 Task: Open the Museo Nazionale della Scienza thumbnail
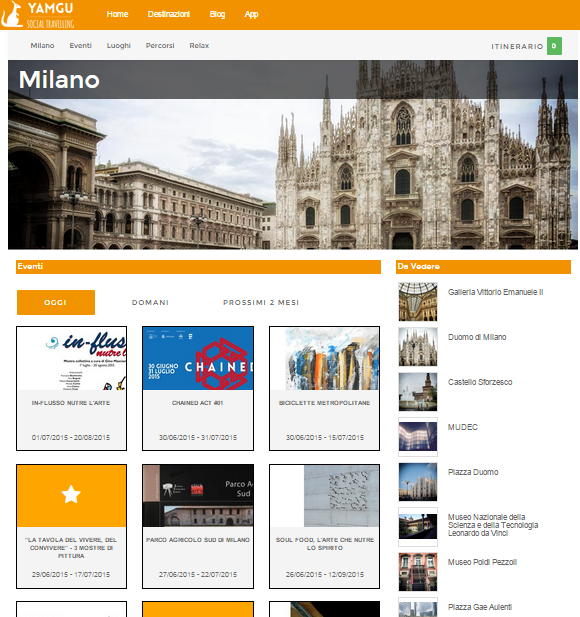pos(418,527)
